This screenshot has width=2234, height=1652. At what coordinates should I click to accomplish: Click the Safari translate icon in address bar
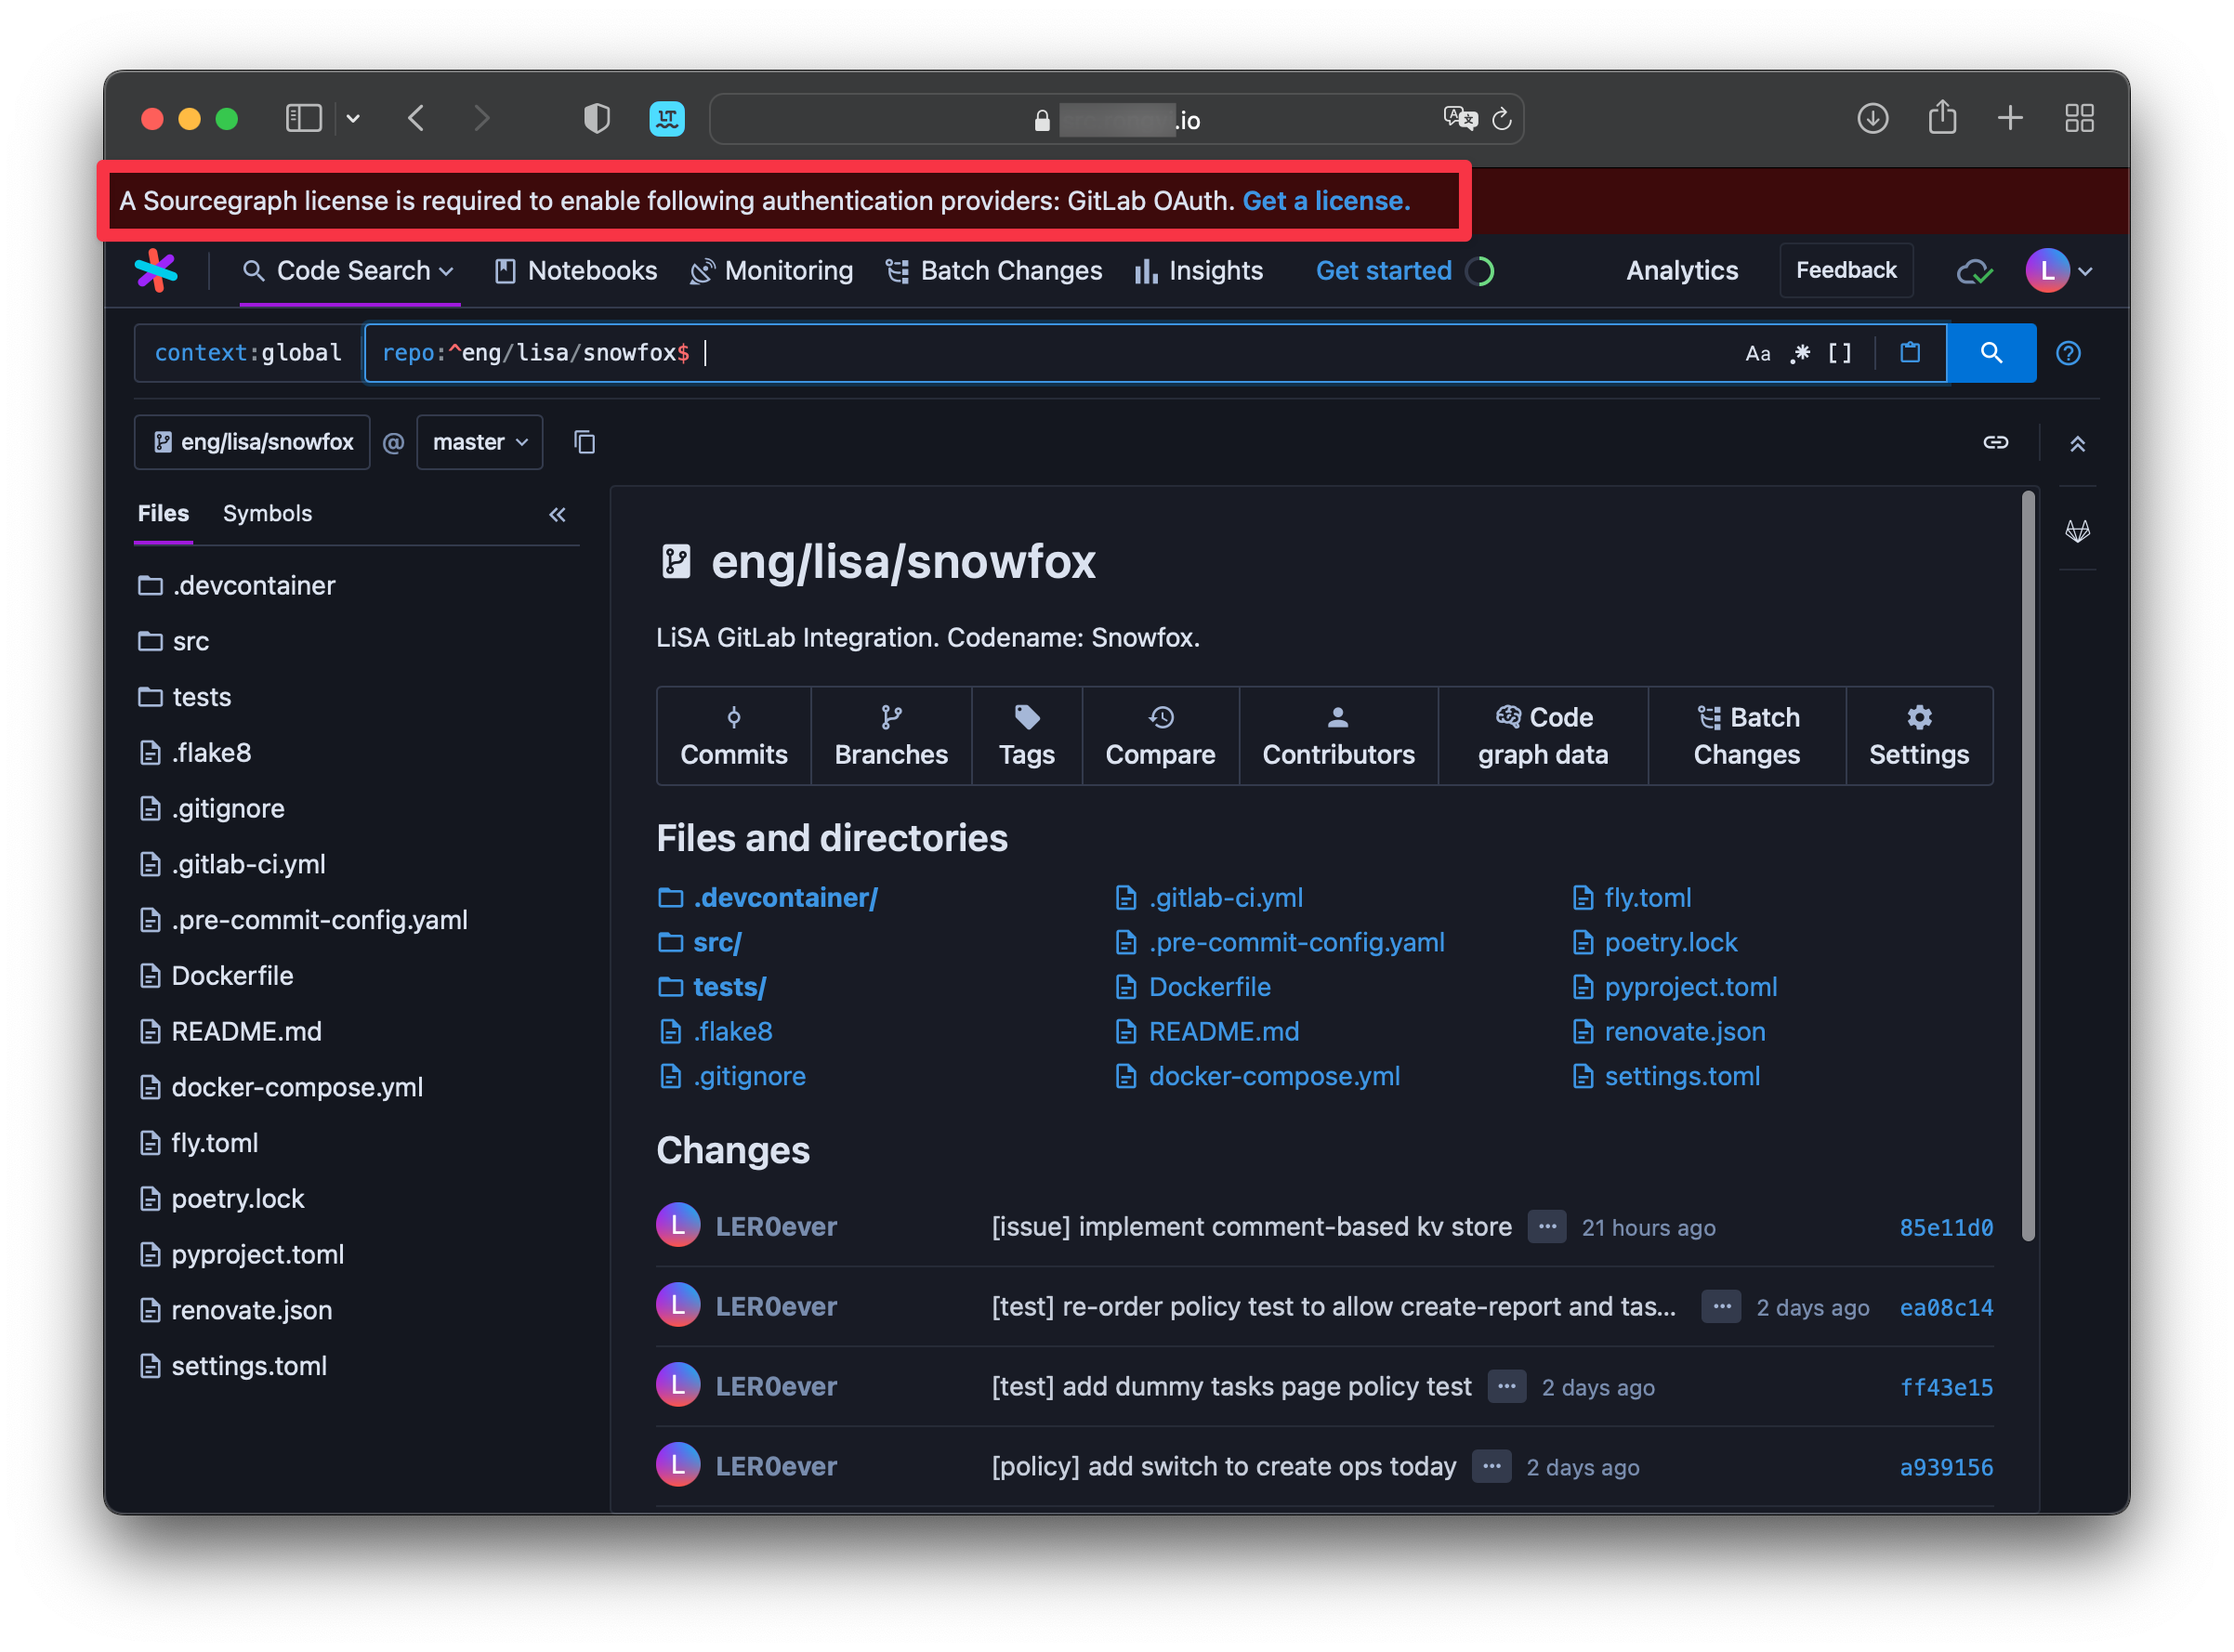tap(1459, 119)
